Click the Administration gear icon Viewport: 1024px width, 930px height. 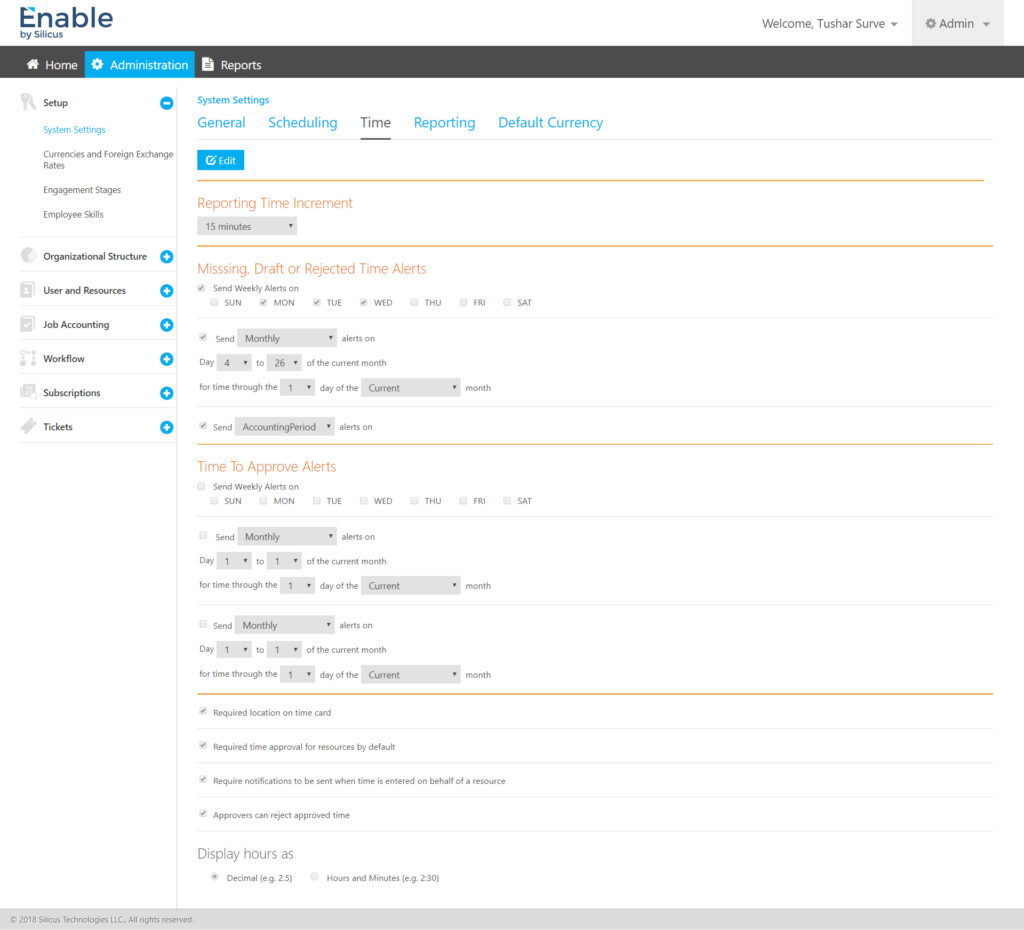click(x=97, y=64)
